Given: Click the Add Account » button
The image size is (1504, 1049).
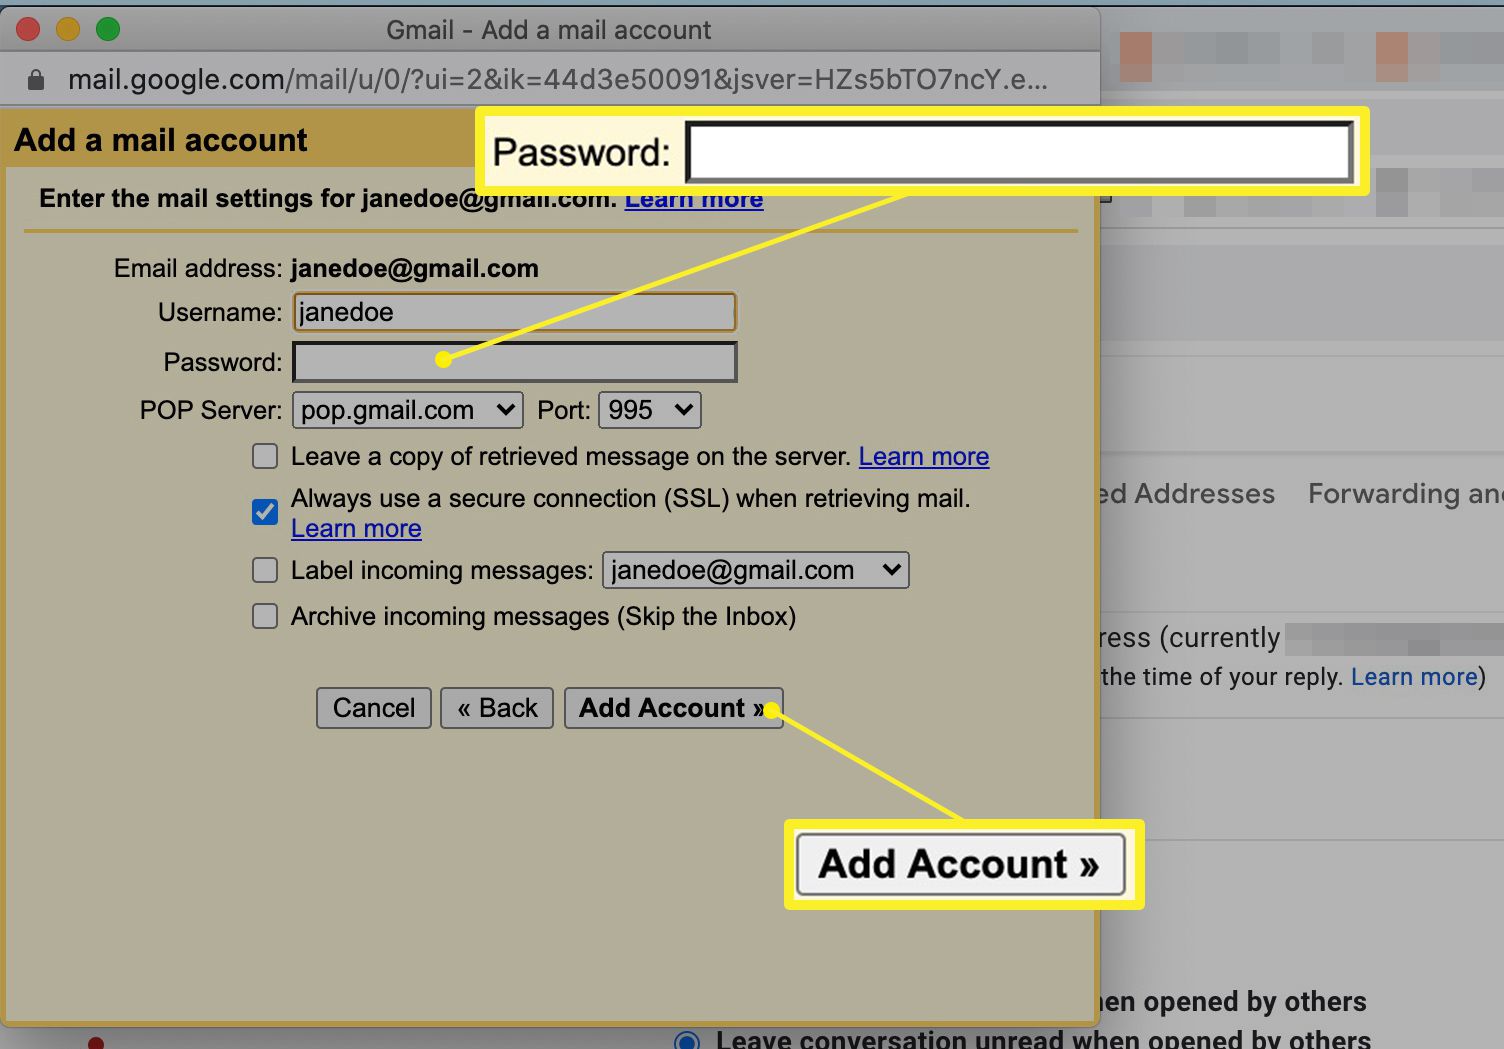Looking at the screenshot, I should (x=673, y=708).
